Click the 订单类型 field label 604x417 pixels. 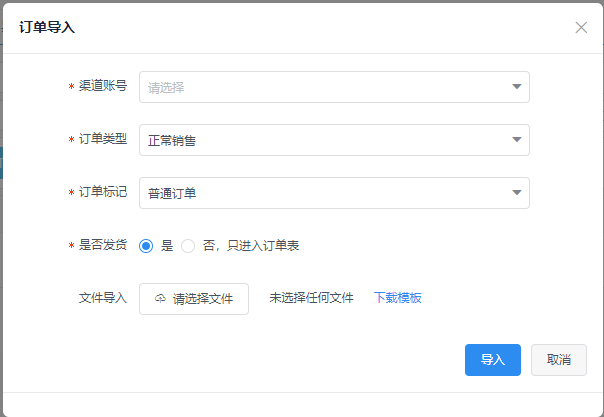click(x=103, y=139)
